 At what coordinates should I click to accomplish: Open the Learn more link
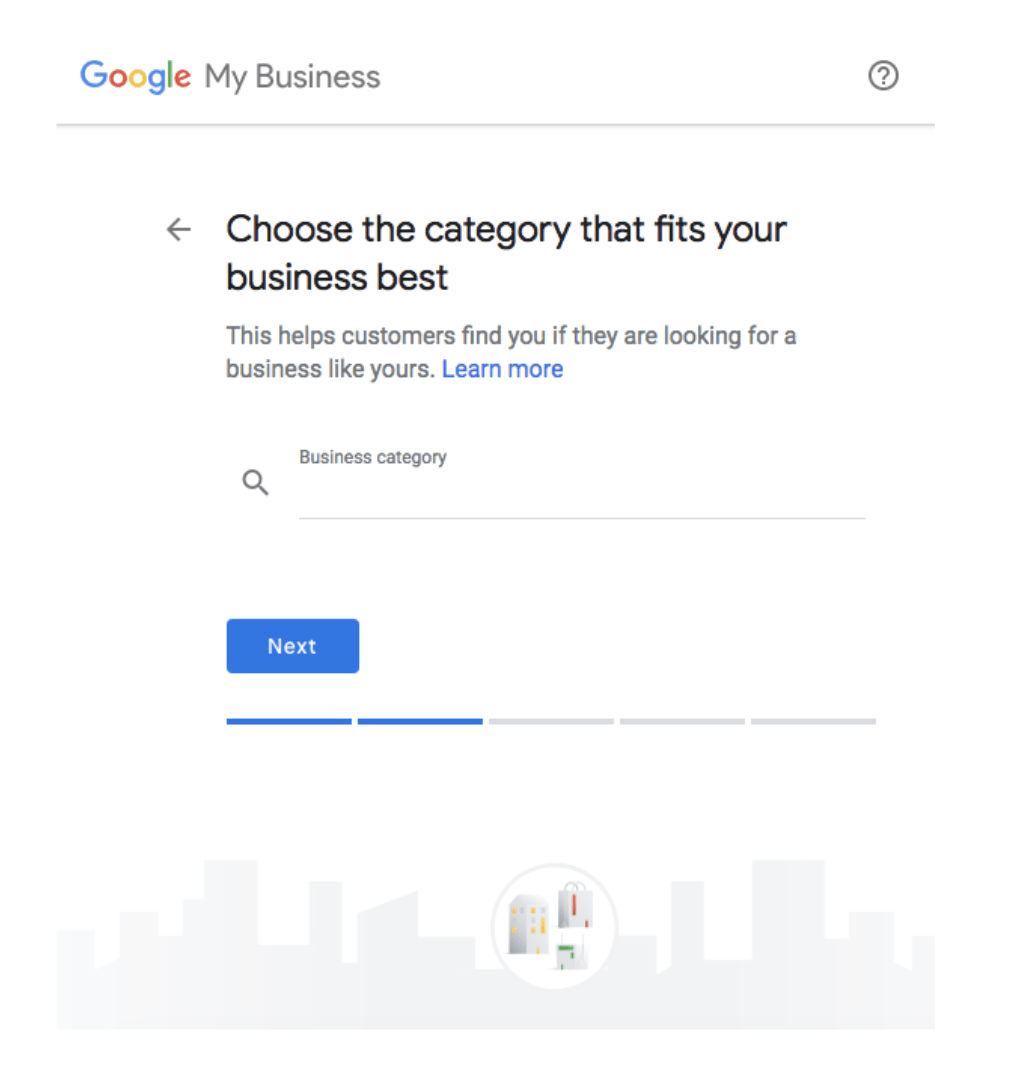[502, 369]
